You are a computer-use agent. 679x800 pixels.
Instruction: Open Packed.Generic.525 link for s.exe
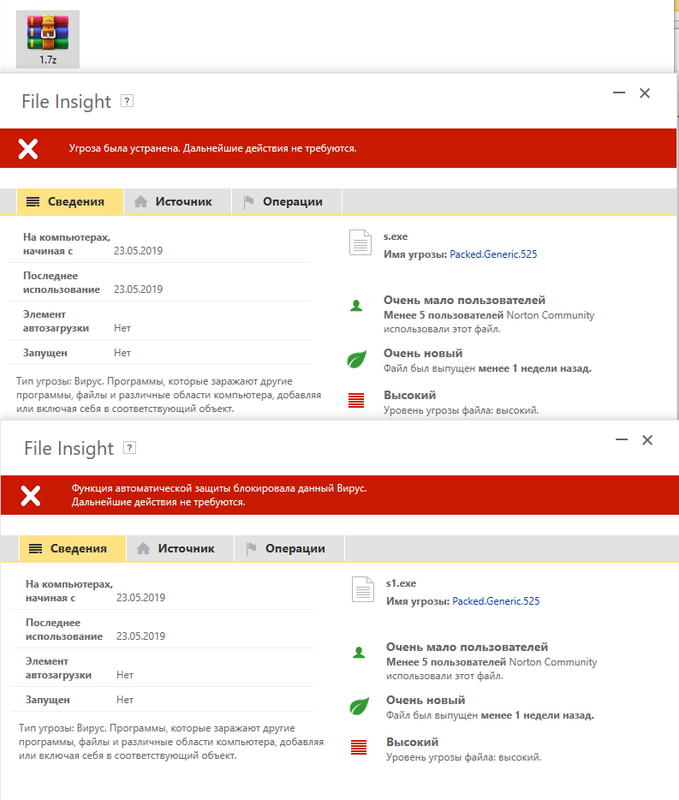coord(493,254)
